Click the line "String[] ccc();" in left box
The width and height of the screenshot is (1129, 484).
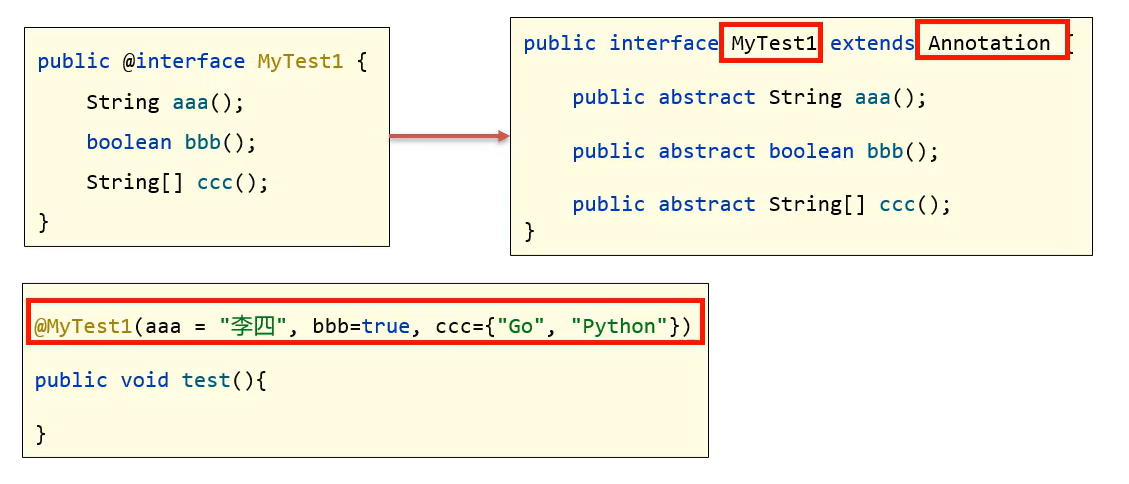coord(177,182)
